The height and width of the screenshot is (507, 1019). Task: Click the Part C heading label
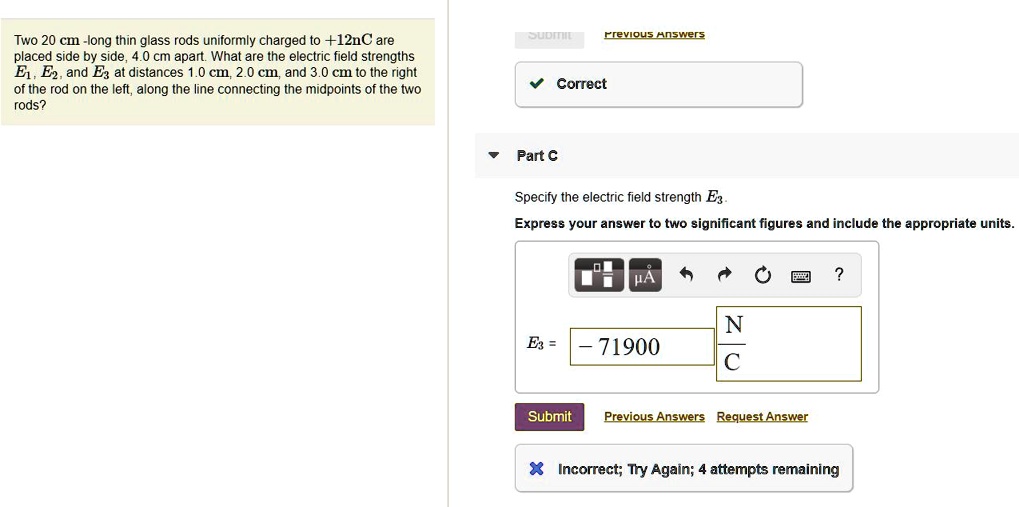coord(537,156)
